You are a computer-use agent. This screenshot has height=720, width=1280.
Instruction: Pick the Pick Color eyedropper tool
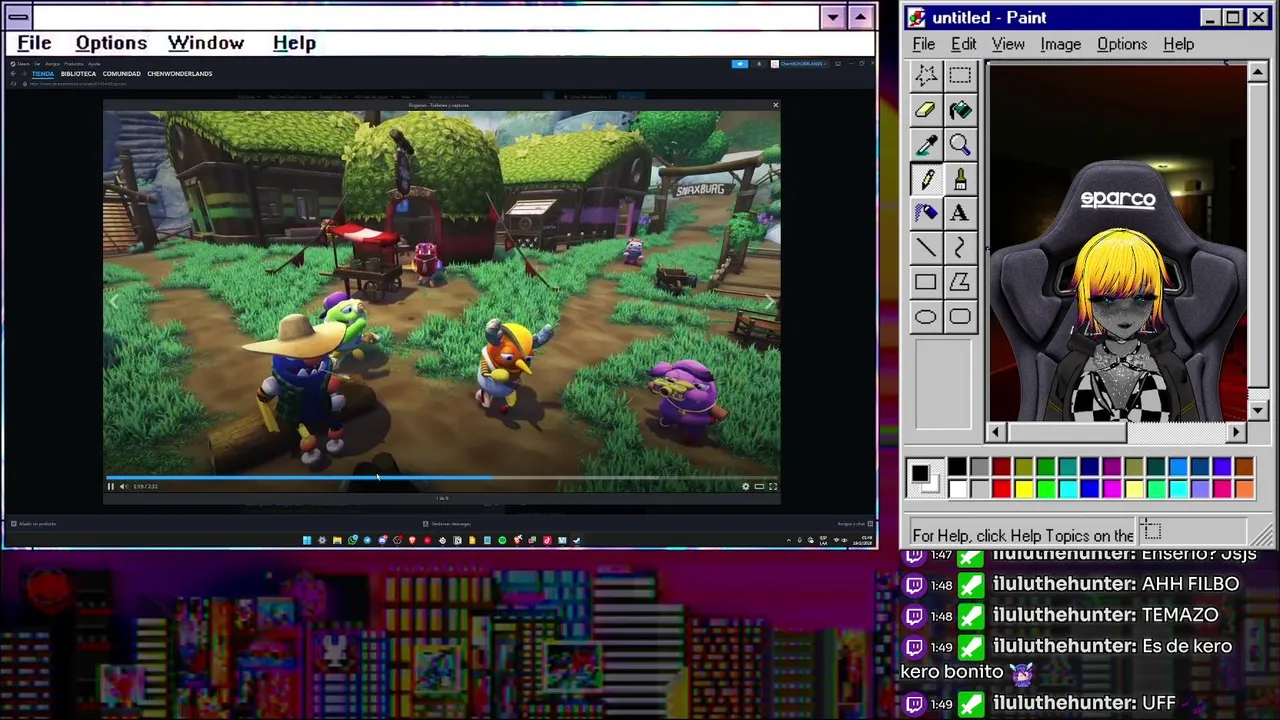925,145
